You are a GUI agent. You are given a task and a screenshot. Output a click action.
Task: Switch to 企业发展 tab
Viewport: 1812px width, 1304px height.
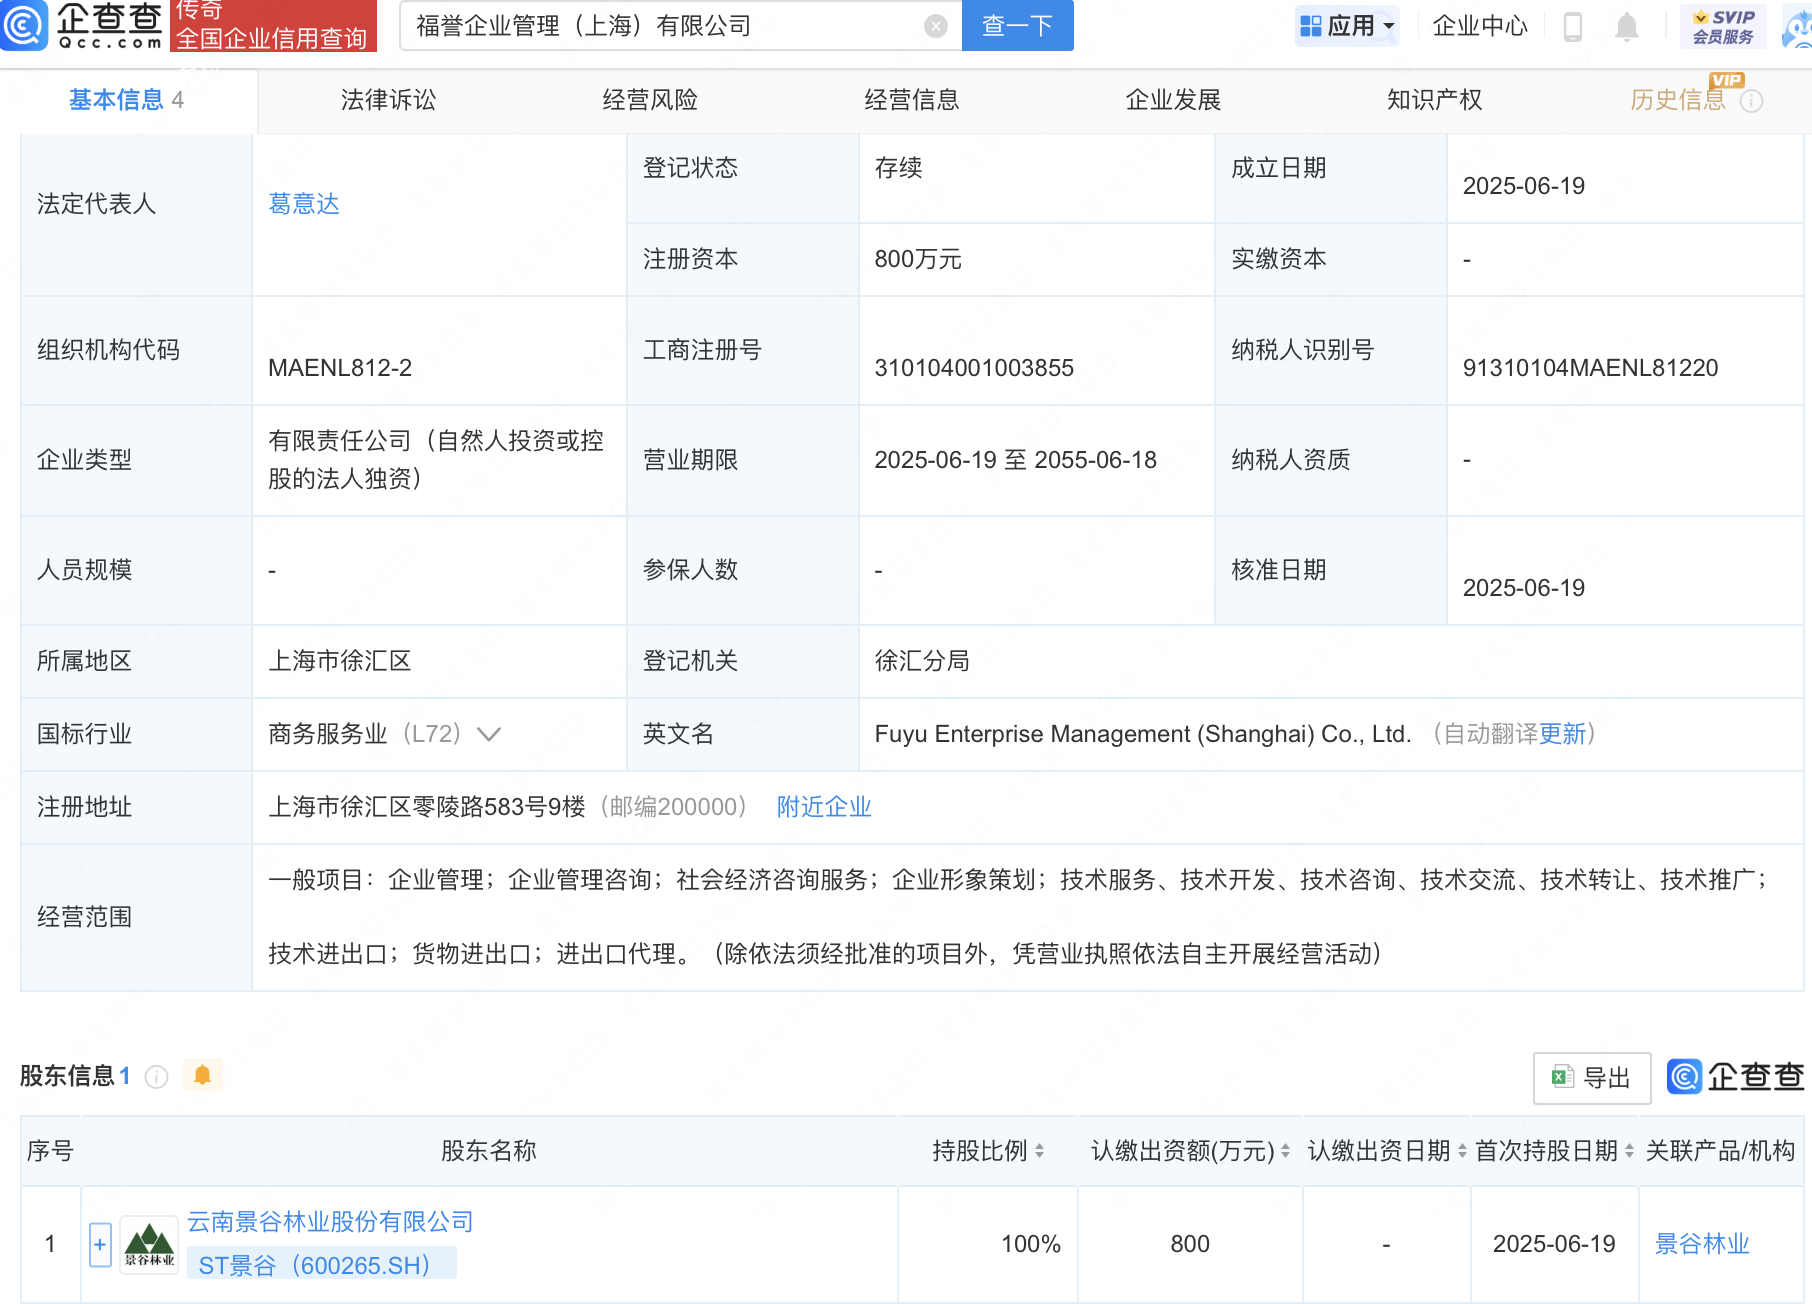click(1173, 100)
